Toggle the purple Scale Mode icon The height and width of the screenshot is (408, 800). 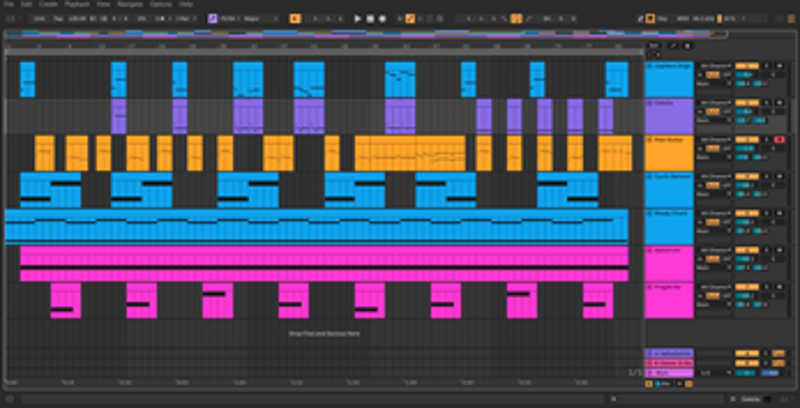[212, 18]
